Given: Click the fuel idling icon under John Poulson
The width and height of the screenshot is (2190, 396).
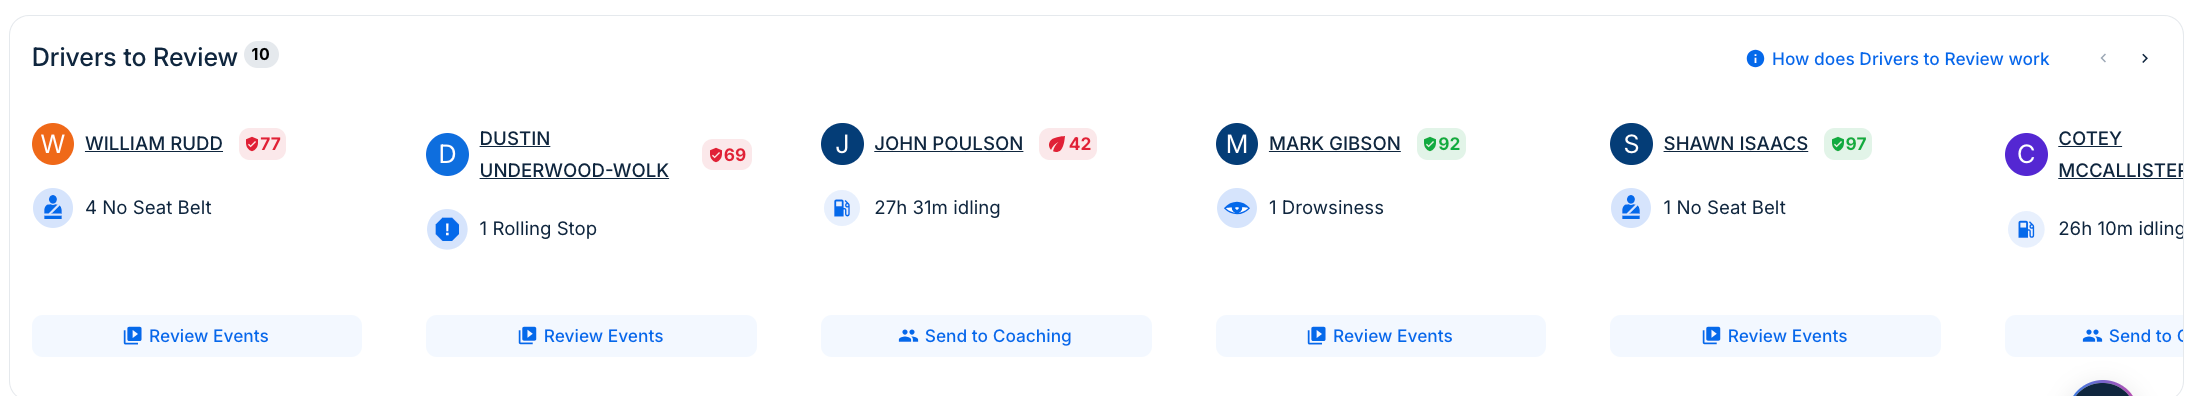Looking at the screenshot, I should [x=842, y=208].
